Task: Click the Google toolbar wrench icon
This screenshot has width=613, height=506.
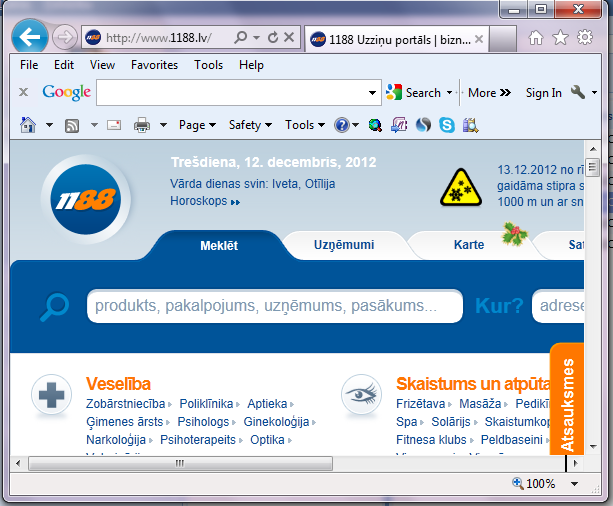Action: (x=577, y=92)
